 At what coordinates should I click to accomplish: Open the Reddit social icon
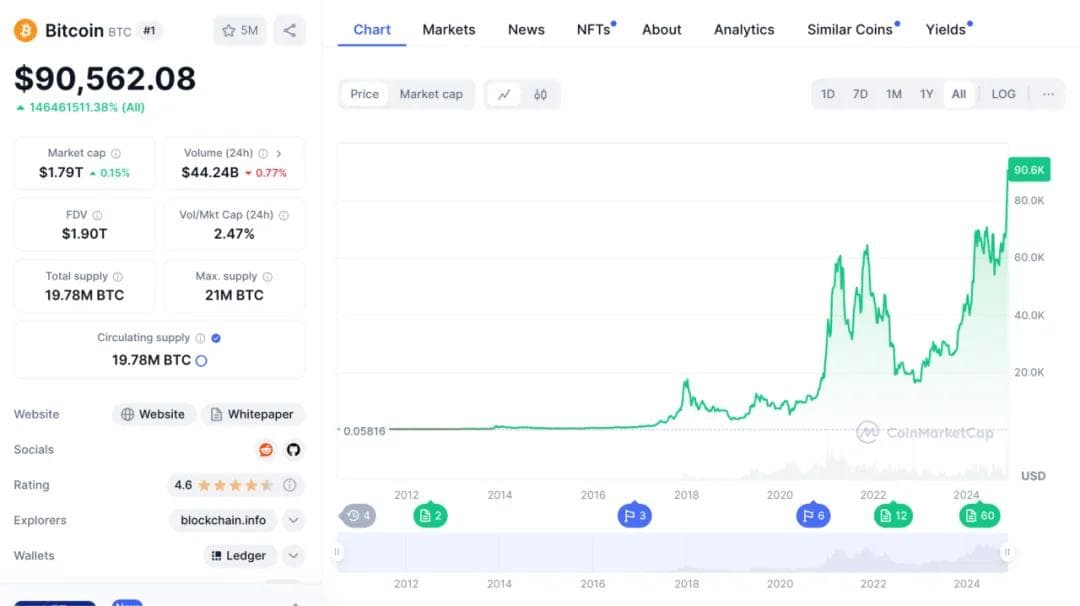(x=266, y=450)
